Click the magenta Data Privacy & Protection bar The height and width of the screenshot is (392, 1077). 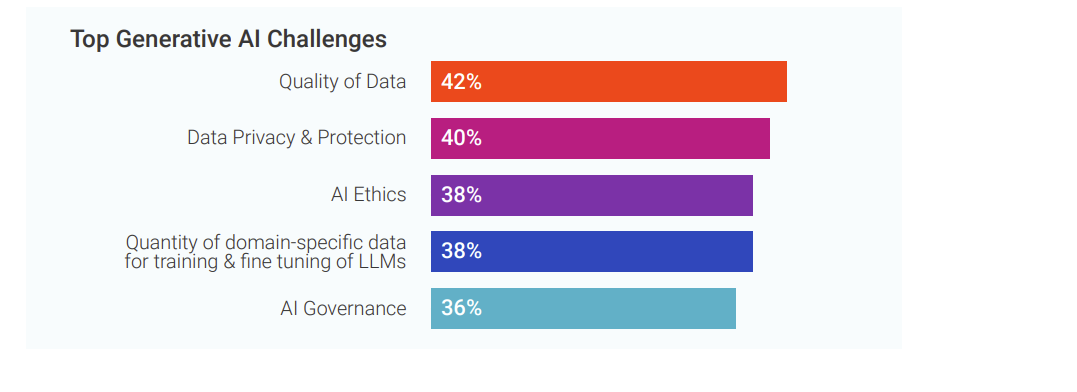pyautogui.click(x=600, y=138)
